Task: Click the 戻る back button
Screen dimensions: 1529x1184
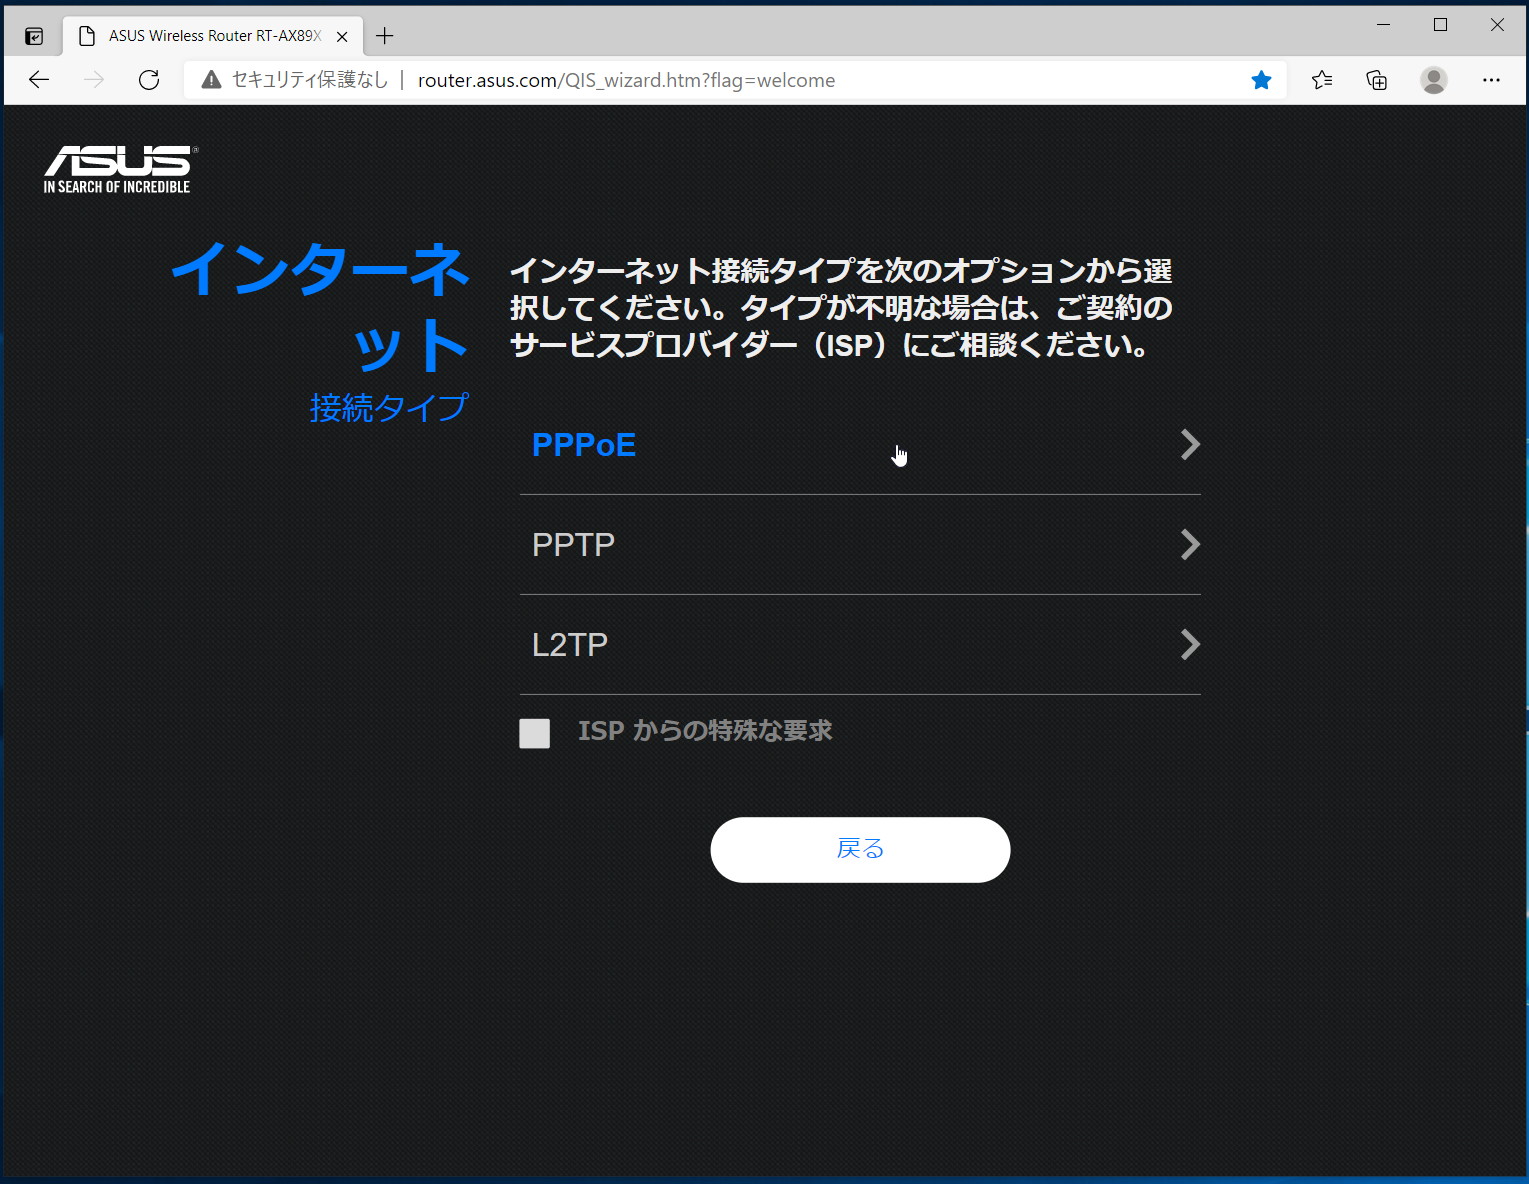Action: pos(860,850)
